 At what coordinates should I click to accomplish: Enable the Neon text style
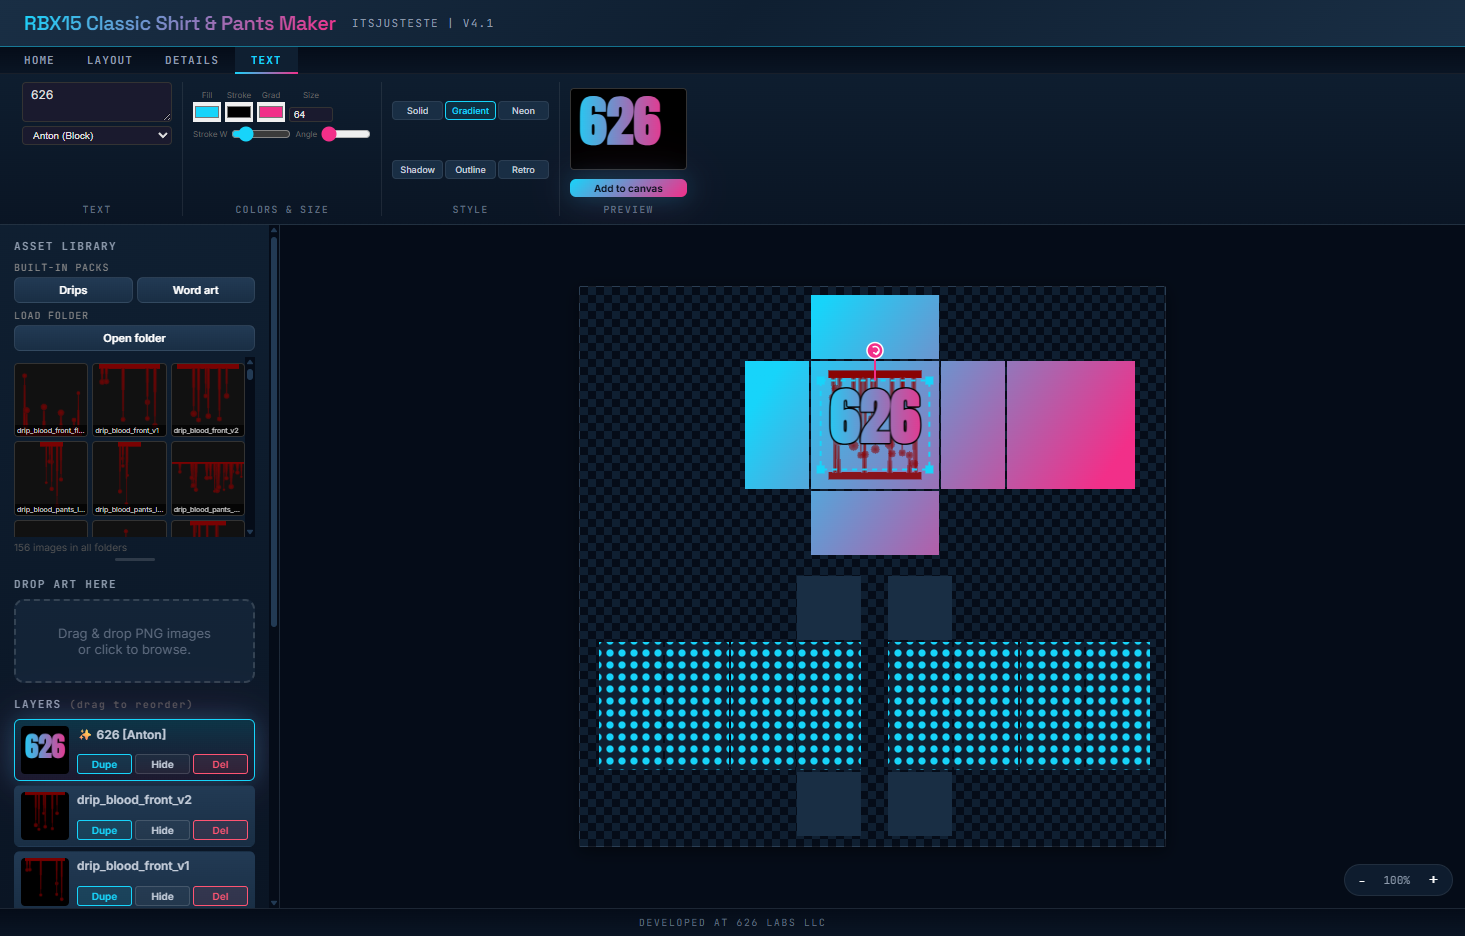click(x=523, y=111)
